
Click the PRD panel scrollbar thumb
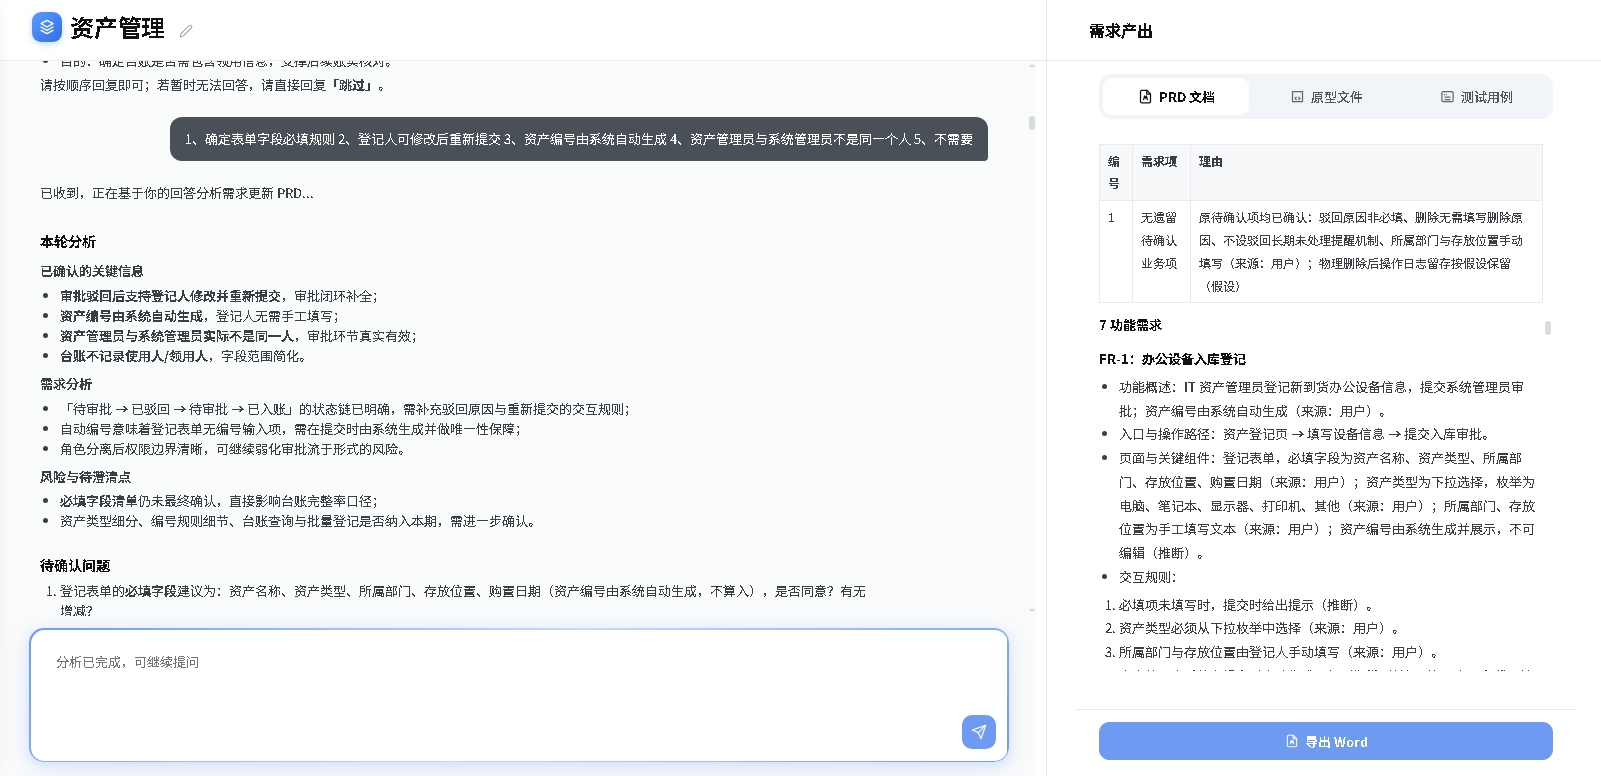point(1548,328)
